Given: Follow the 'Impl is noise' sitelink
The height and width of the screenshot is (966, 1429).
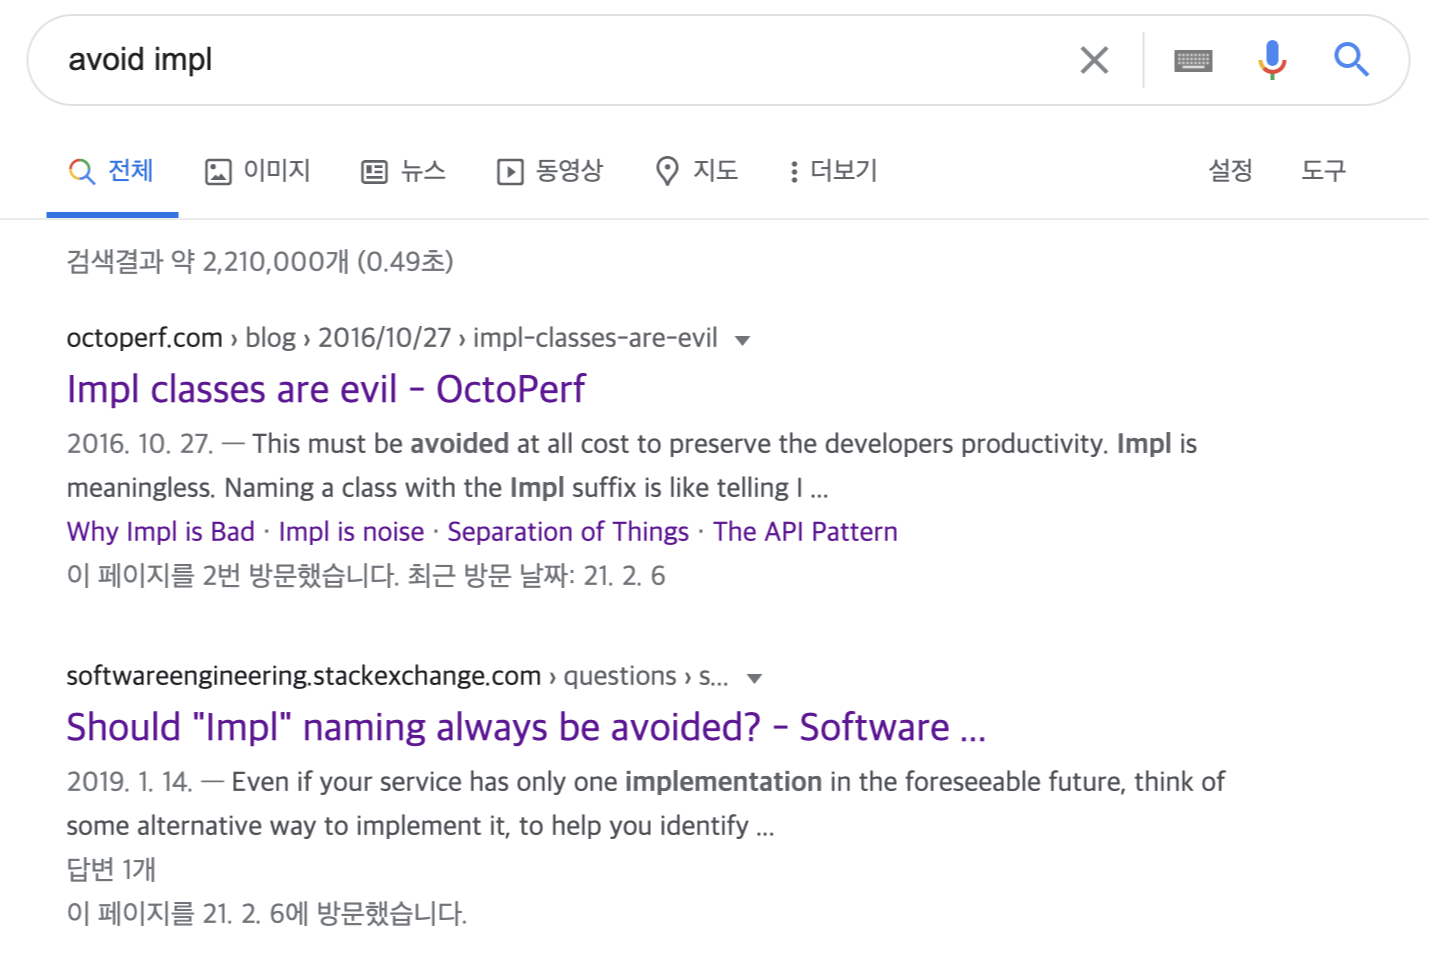Looking at the screenshot, I should [x=351, y=532].
